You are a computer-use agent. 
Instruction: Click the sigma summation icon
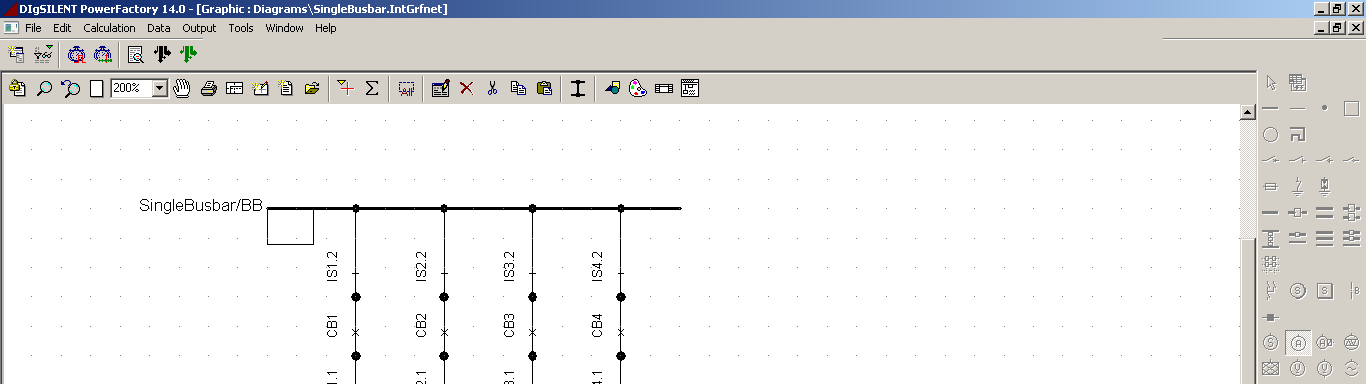(x=372, y=88)
